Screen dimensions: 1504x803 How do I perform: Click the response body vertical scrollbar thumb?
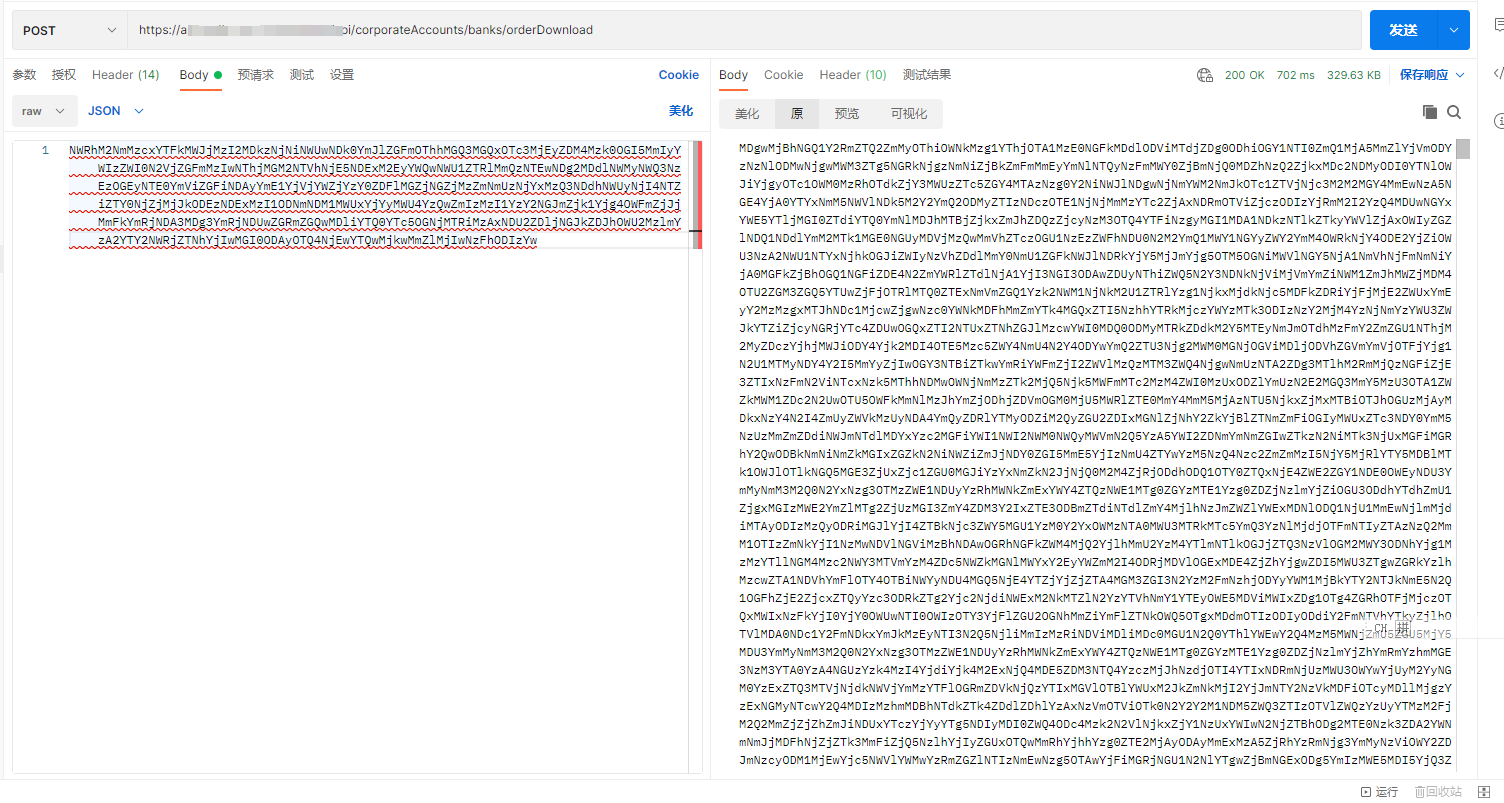click(1463, 149)
